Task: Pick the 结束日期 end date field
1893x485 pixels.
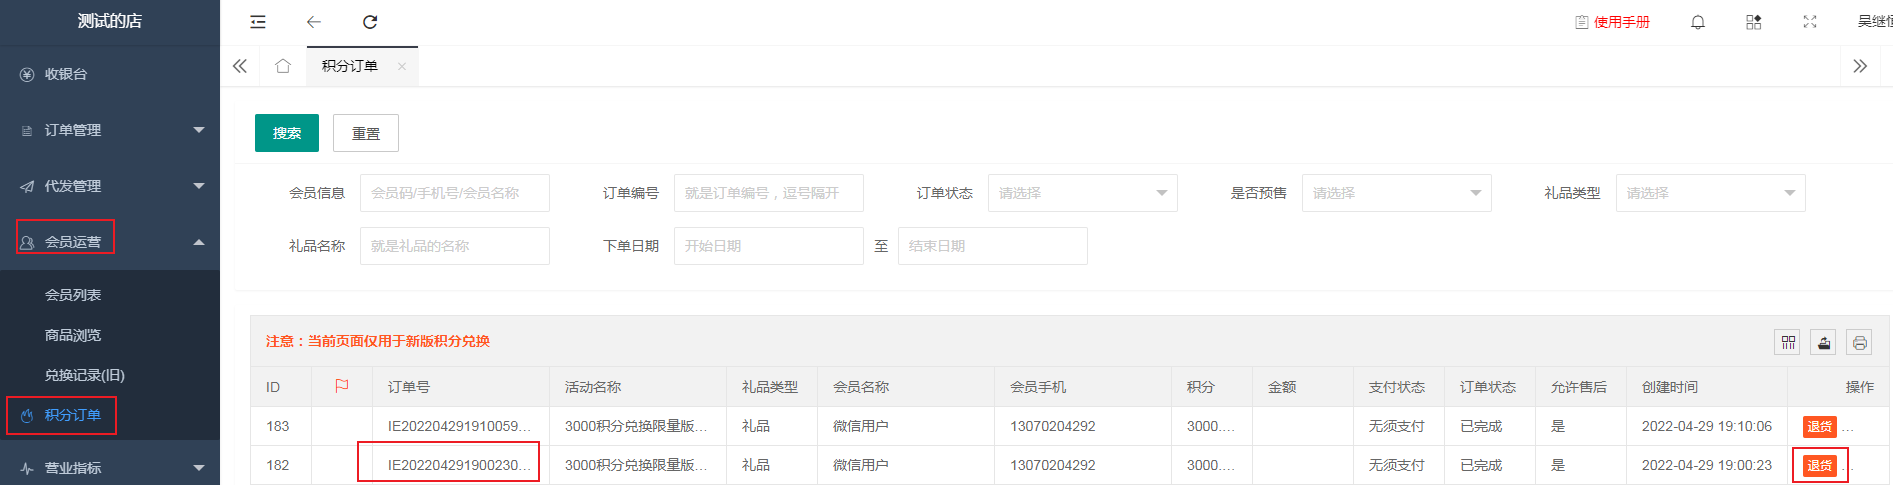Action: (x=993, y=246)
